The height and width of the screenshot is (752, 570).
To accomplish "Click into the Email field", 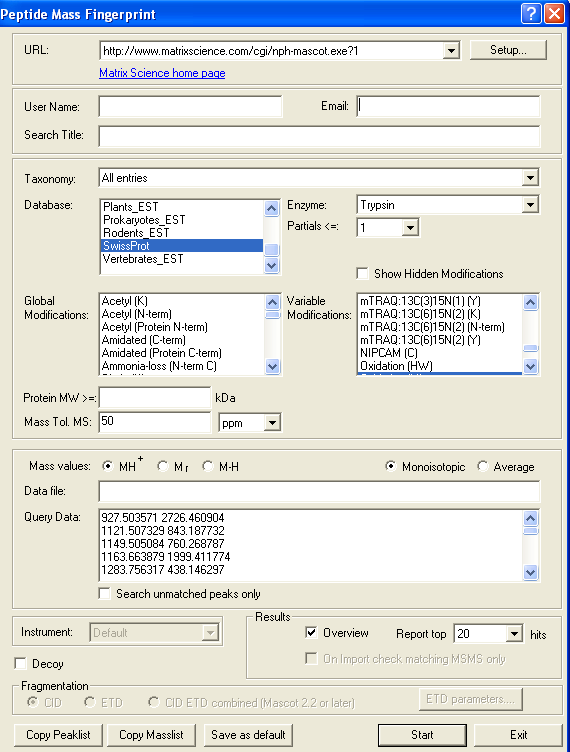I will [x=448, y=106].
